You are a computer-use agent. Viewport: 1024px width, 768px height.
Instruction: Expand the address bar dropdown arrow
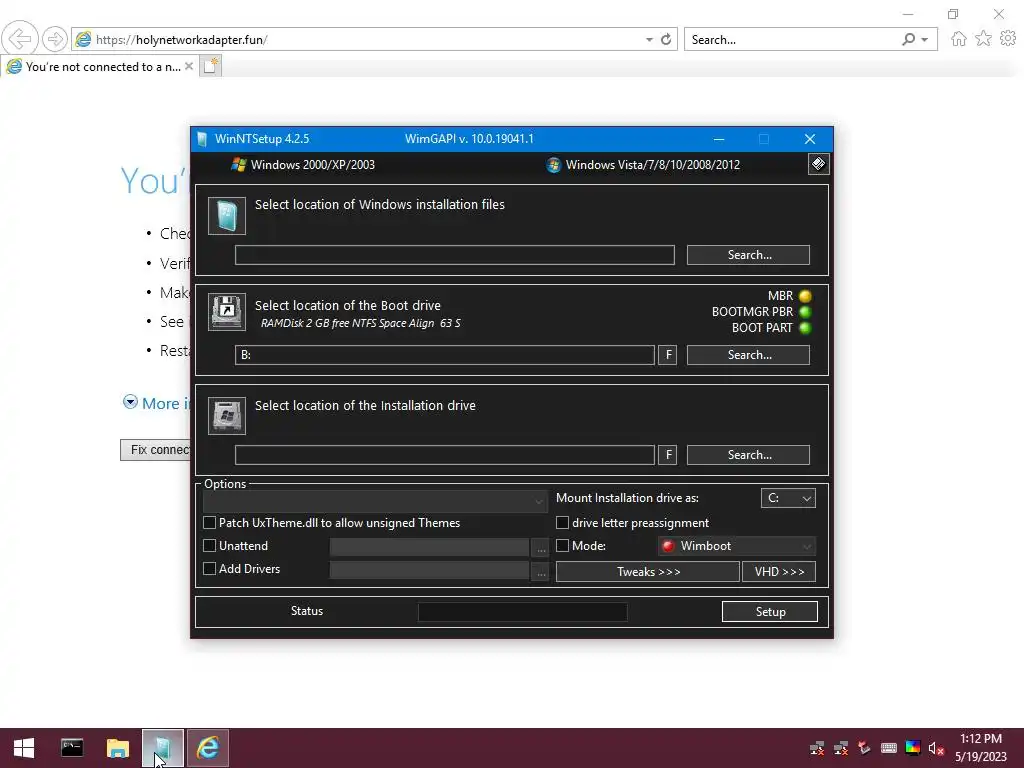click(x=649, y=40)
